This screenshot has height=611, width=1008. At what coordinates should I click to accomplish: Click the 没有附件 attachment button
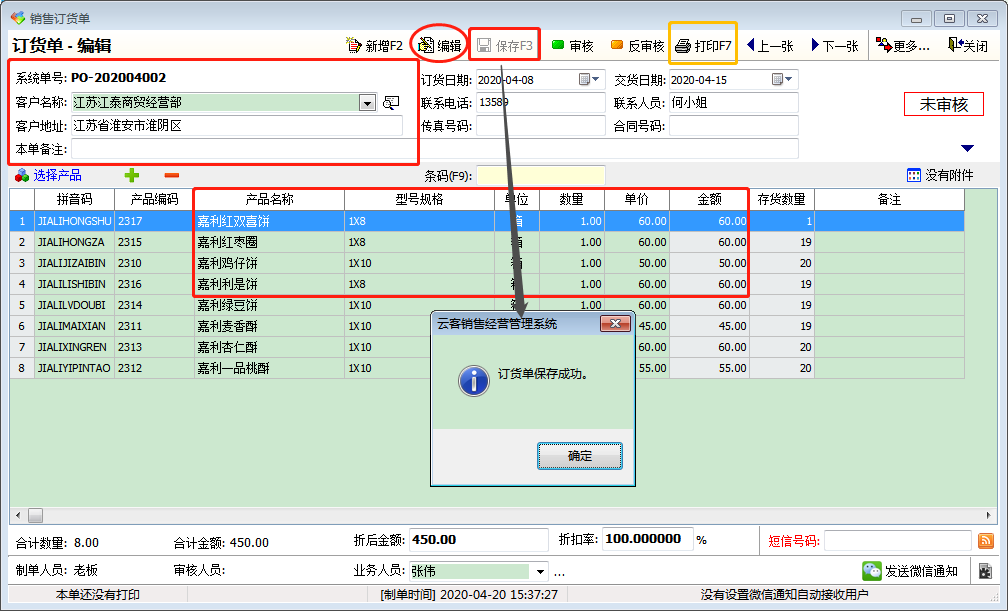(x=940, y=175)
